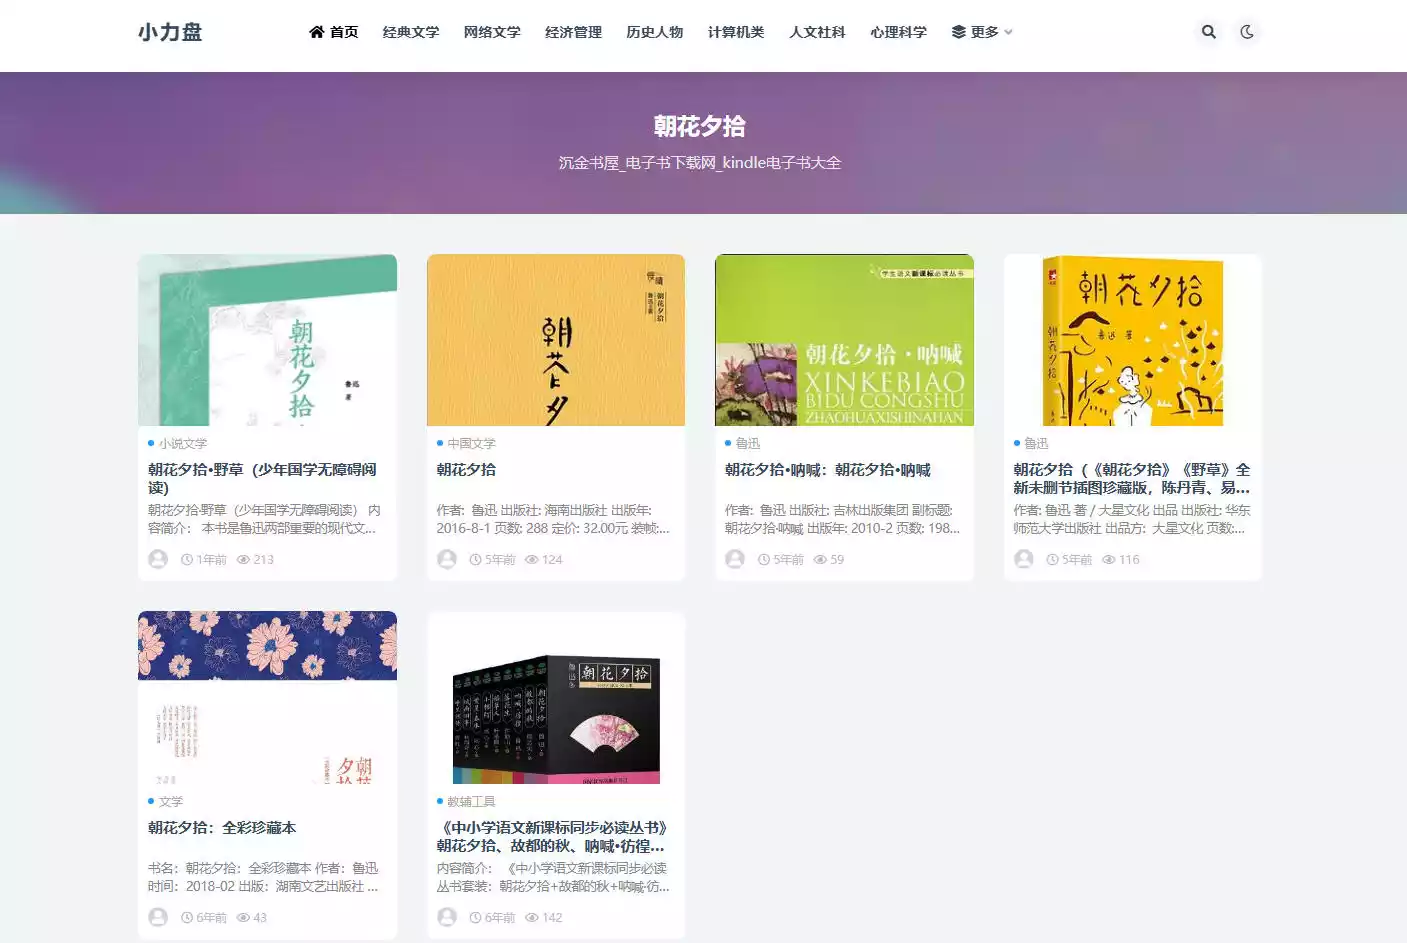Select 鲁迅 tag on 珍藏版 card
Screen dimensions: 1407x943
point(1036,443)
